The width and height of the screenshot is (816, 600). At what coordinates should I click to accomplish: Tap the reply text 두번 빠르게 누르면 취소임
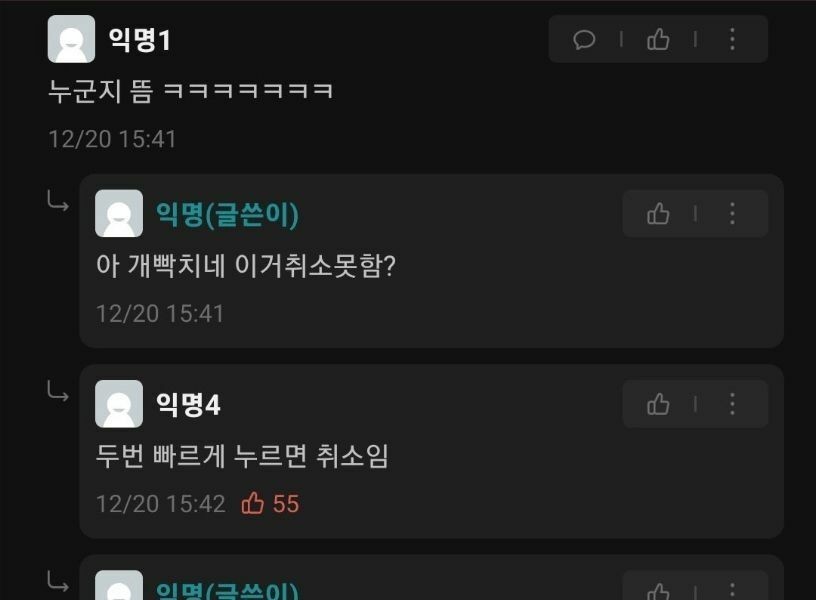pyautogui.click(x=242, y=456)
